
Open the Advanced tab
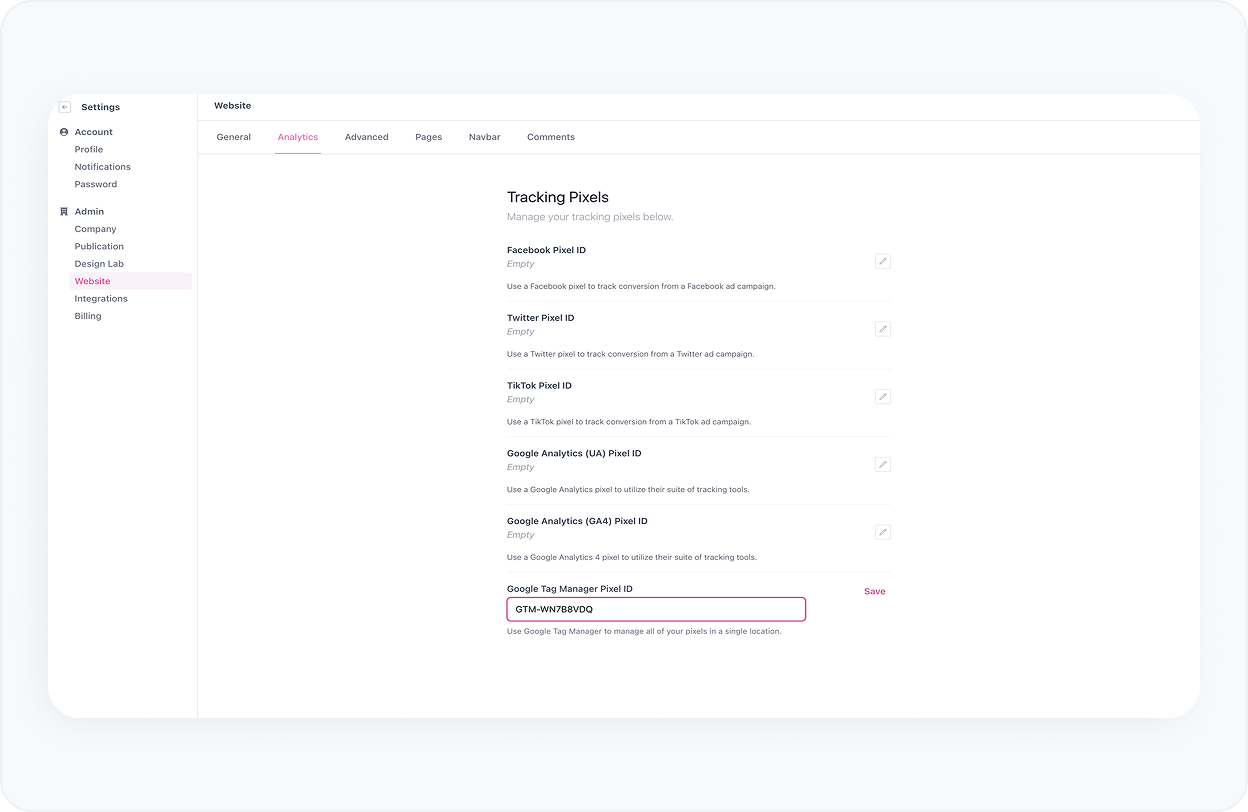366,137
